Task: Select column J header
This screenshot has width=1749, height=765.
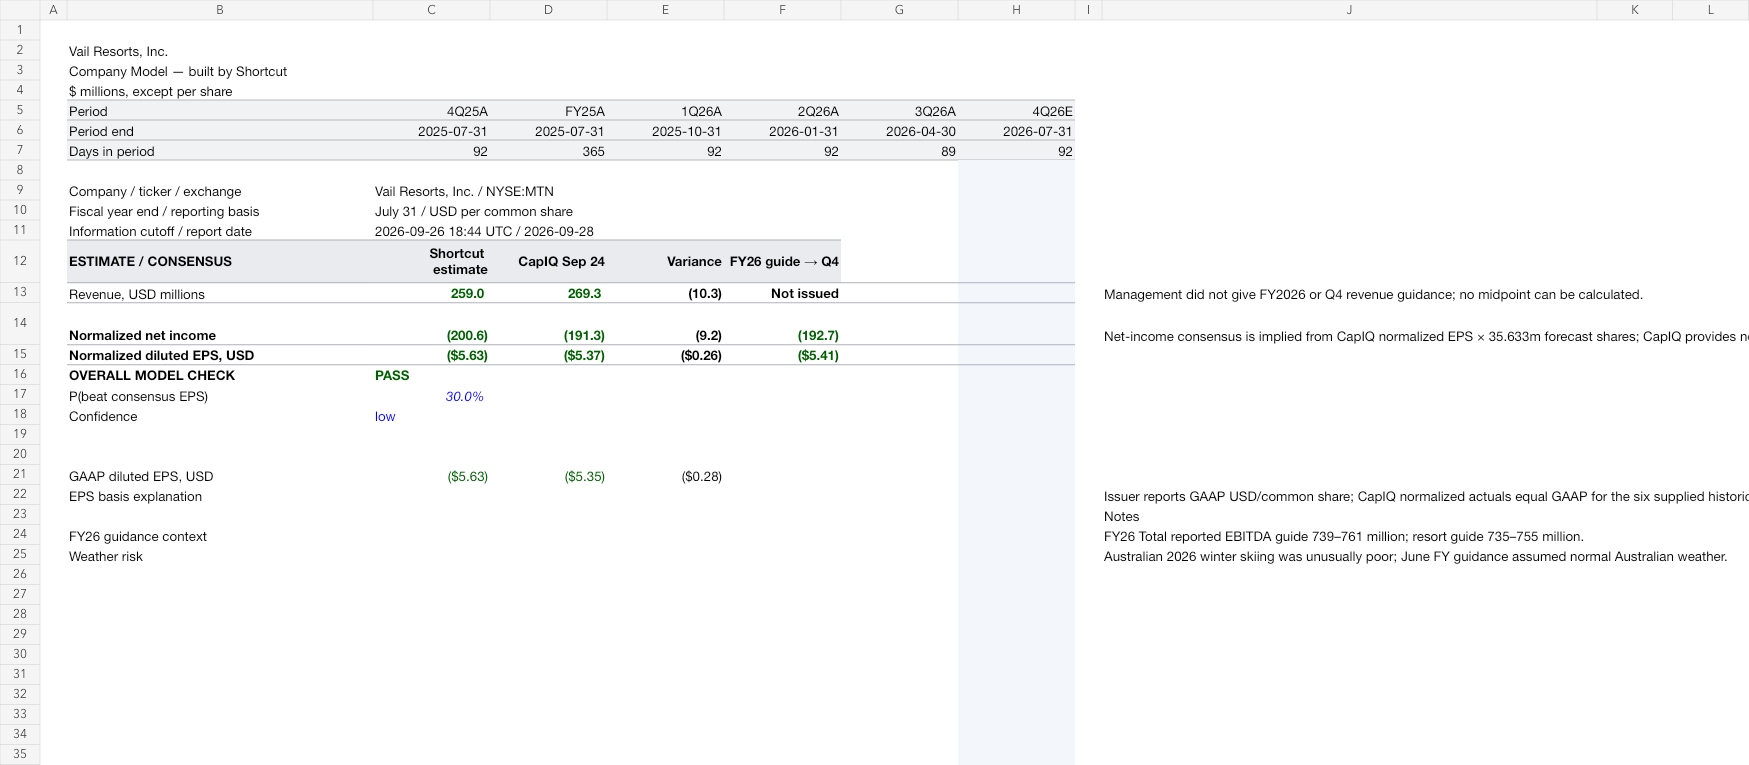Action: 1349,10
